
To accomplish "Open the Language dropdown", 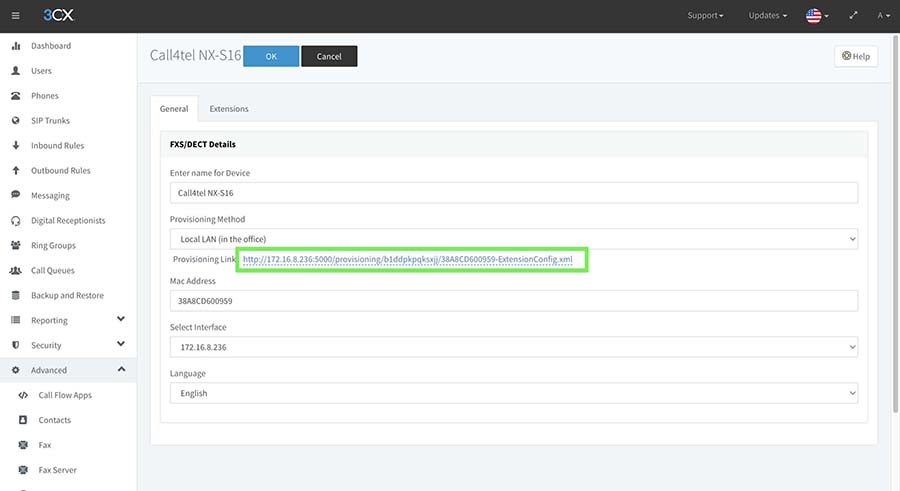I will pyautogui.click(x=513, y=393).
